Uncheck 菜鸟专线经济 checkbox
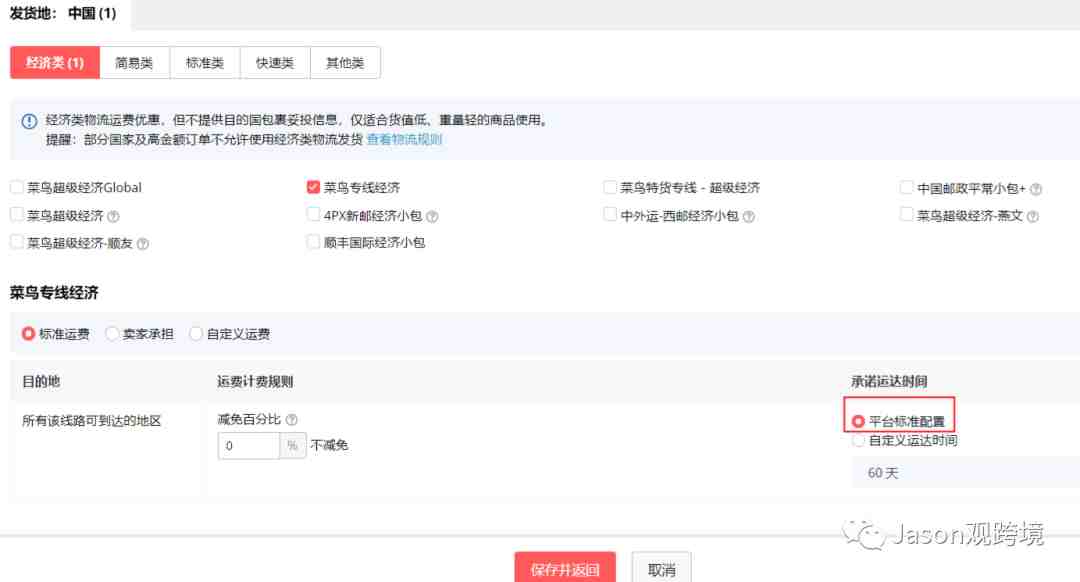This screenshot has width=1080, height=582. (x=313, y=187)
